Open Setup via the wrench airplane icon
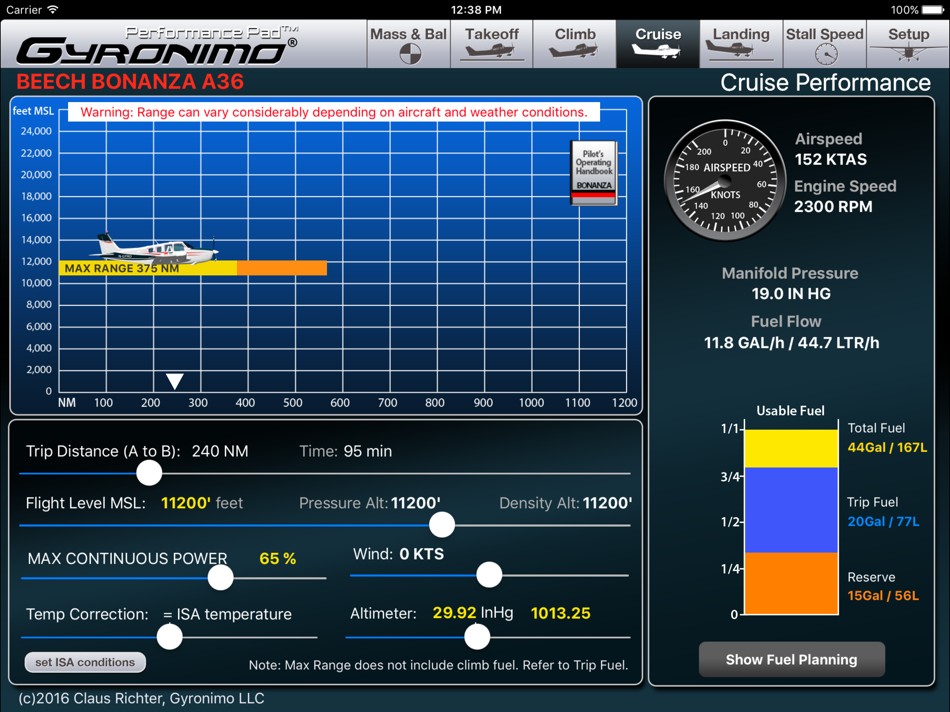 point(908,52)
